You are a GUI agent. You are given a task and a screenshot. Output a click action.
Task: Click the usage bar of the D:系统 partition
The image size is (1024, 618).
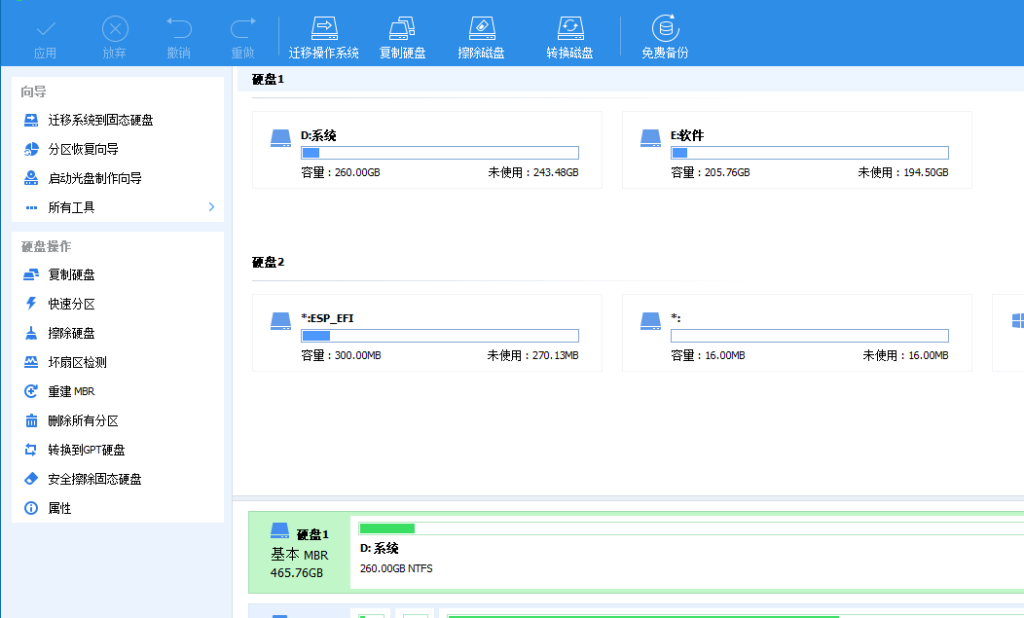(x=439, y=153)
